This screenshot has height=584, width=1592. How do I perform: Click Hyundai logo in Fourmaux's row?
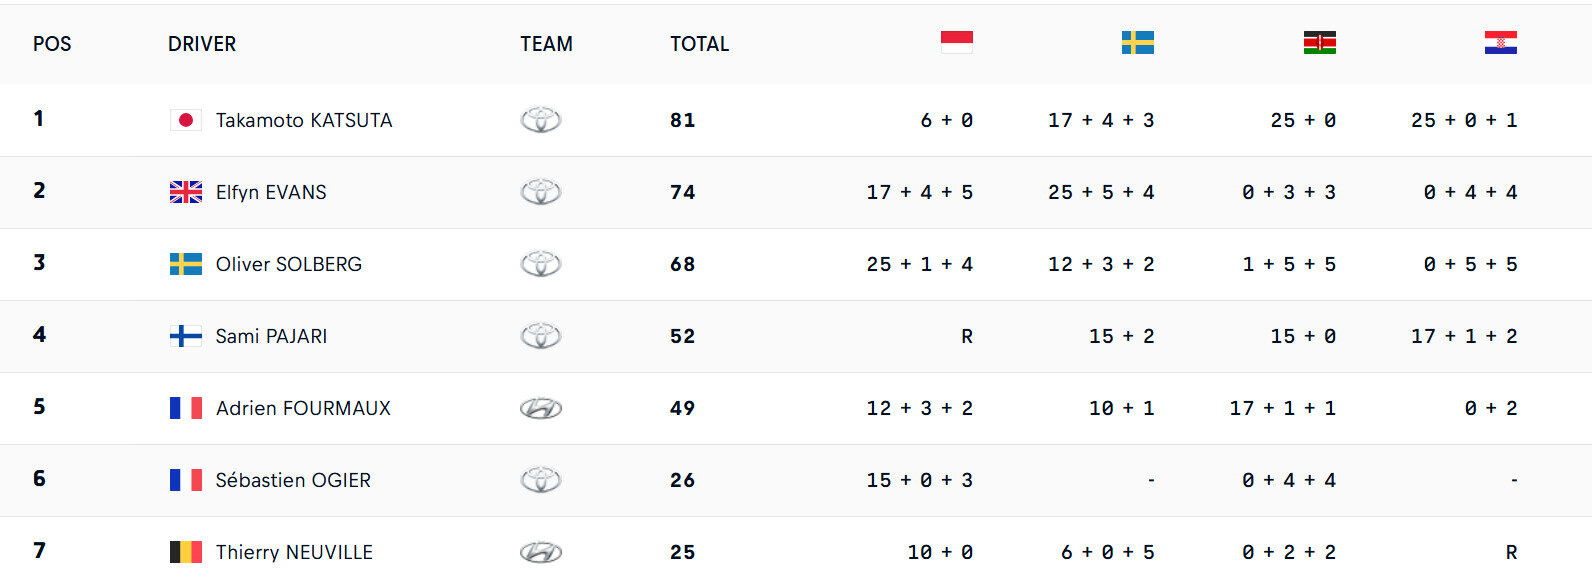(x=541, y=408)
